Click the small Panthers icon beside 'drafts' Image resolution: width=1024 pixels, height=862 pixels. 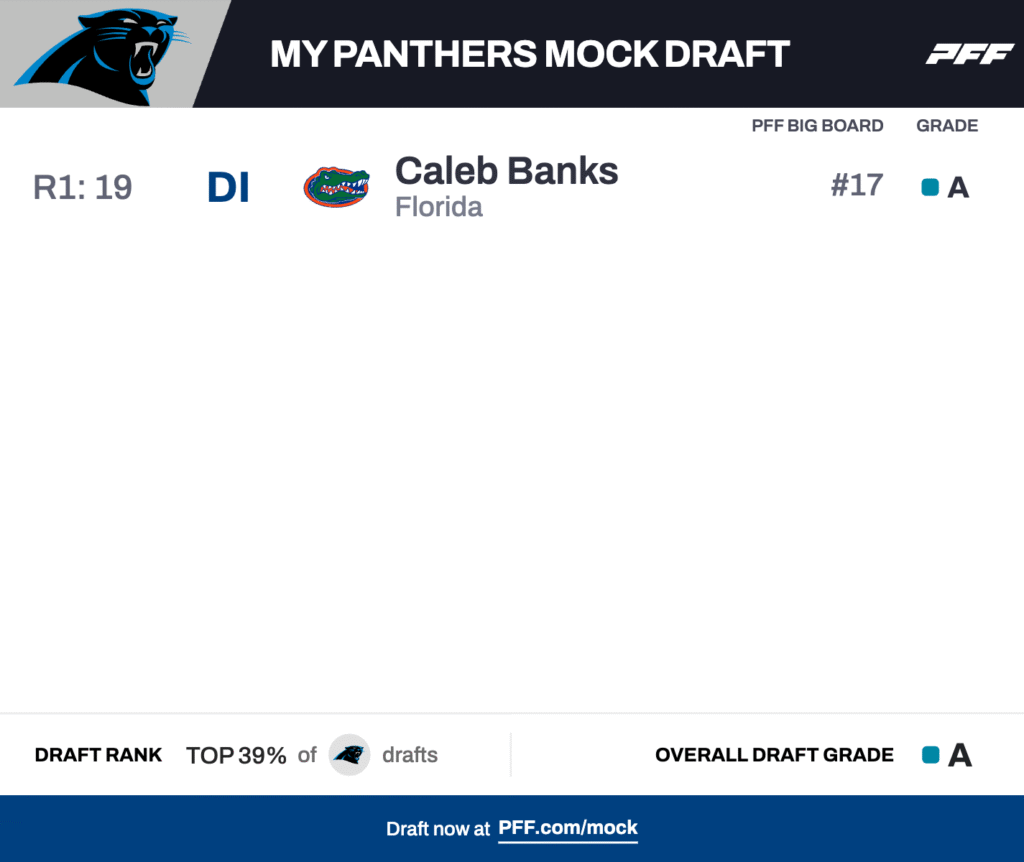(x=349, y=755)
